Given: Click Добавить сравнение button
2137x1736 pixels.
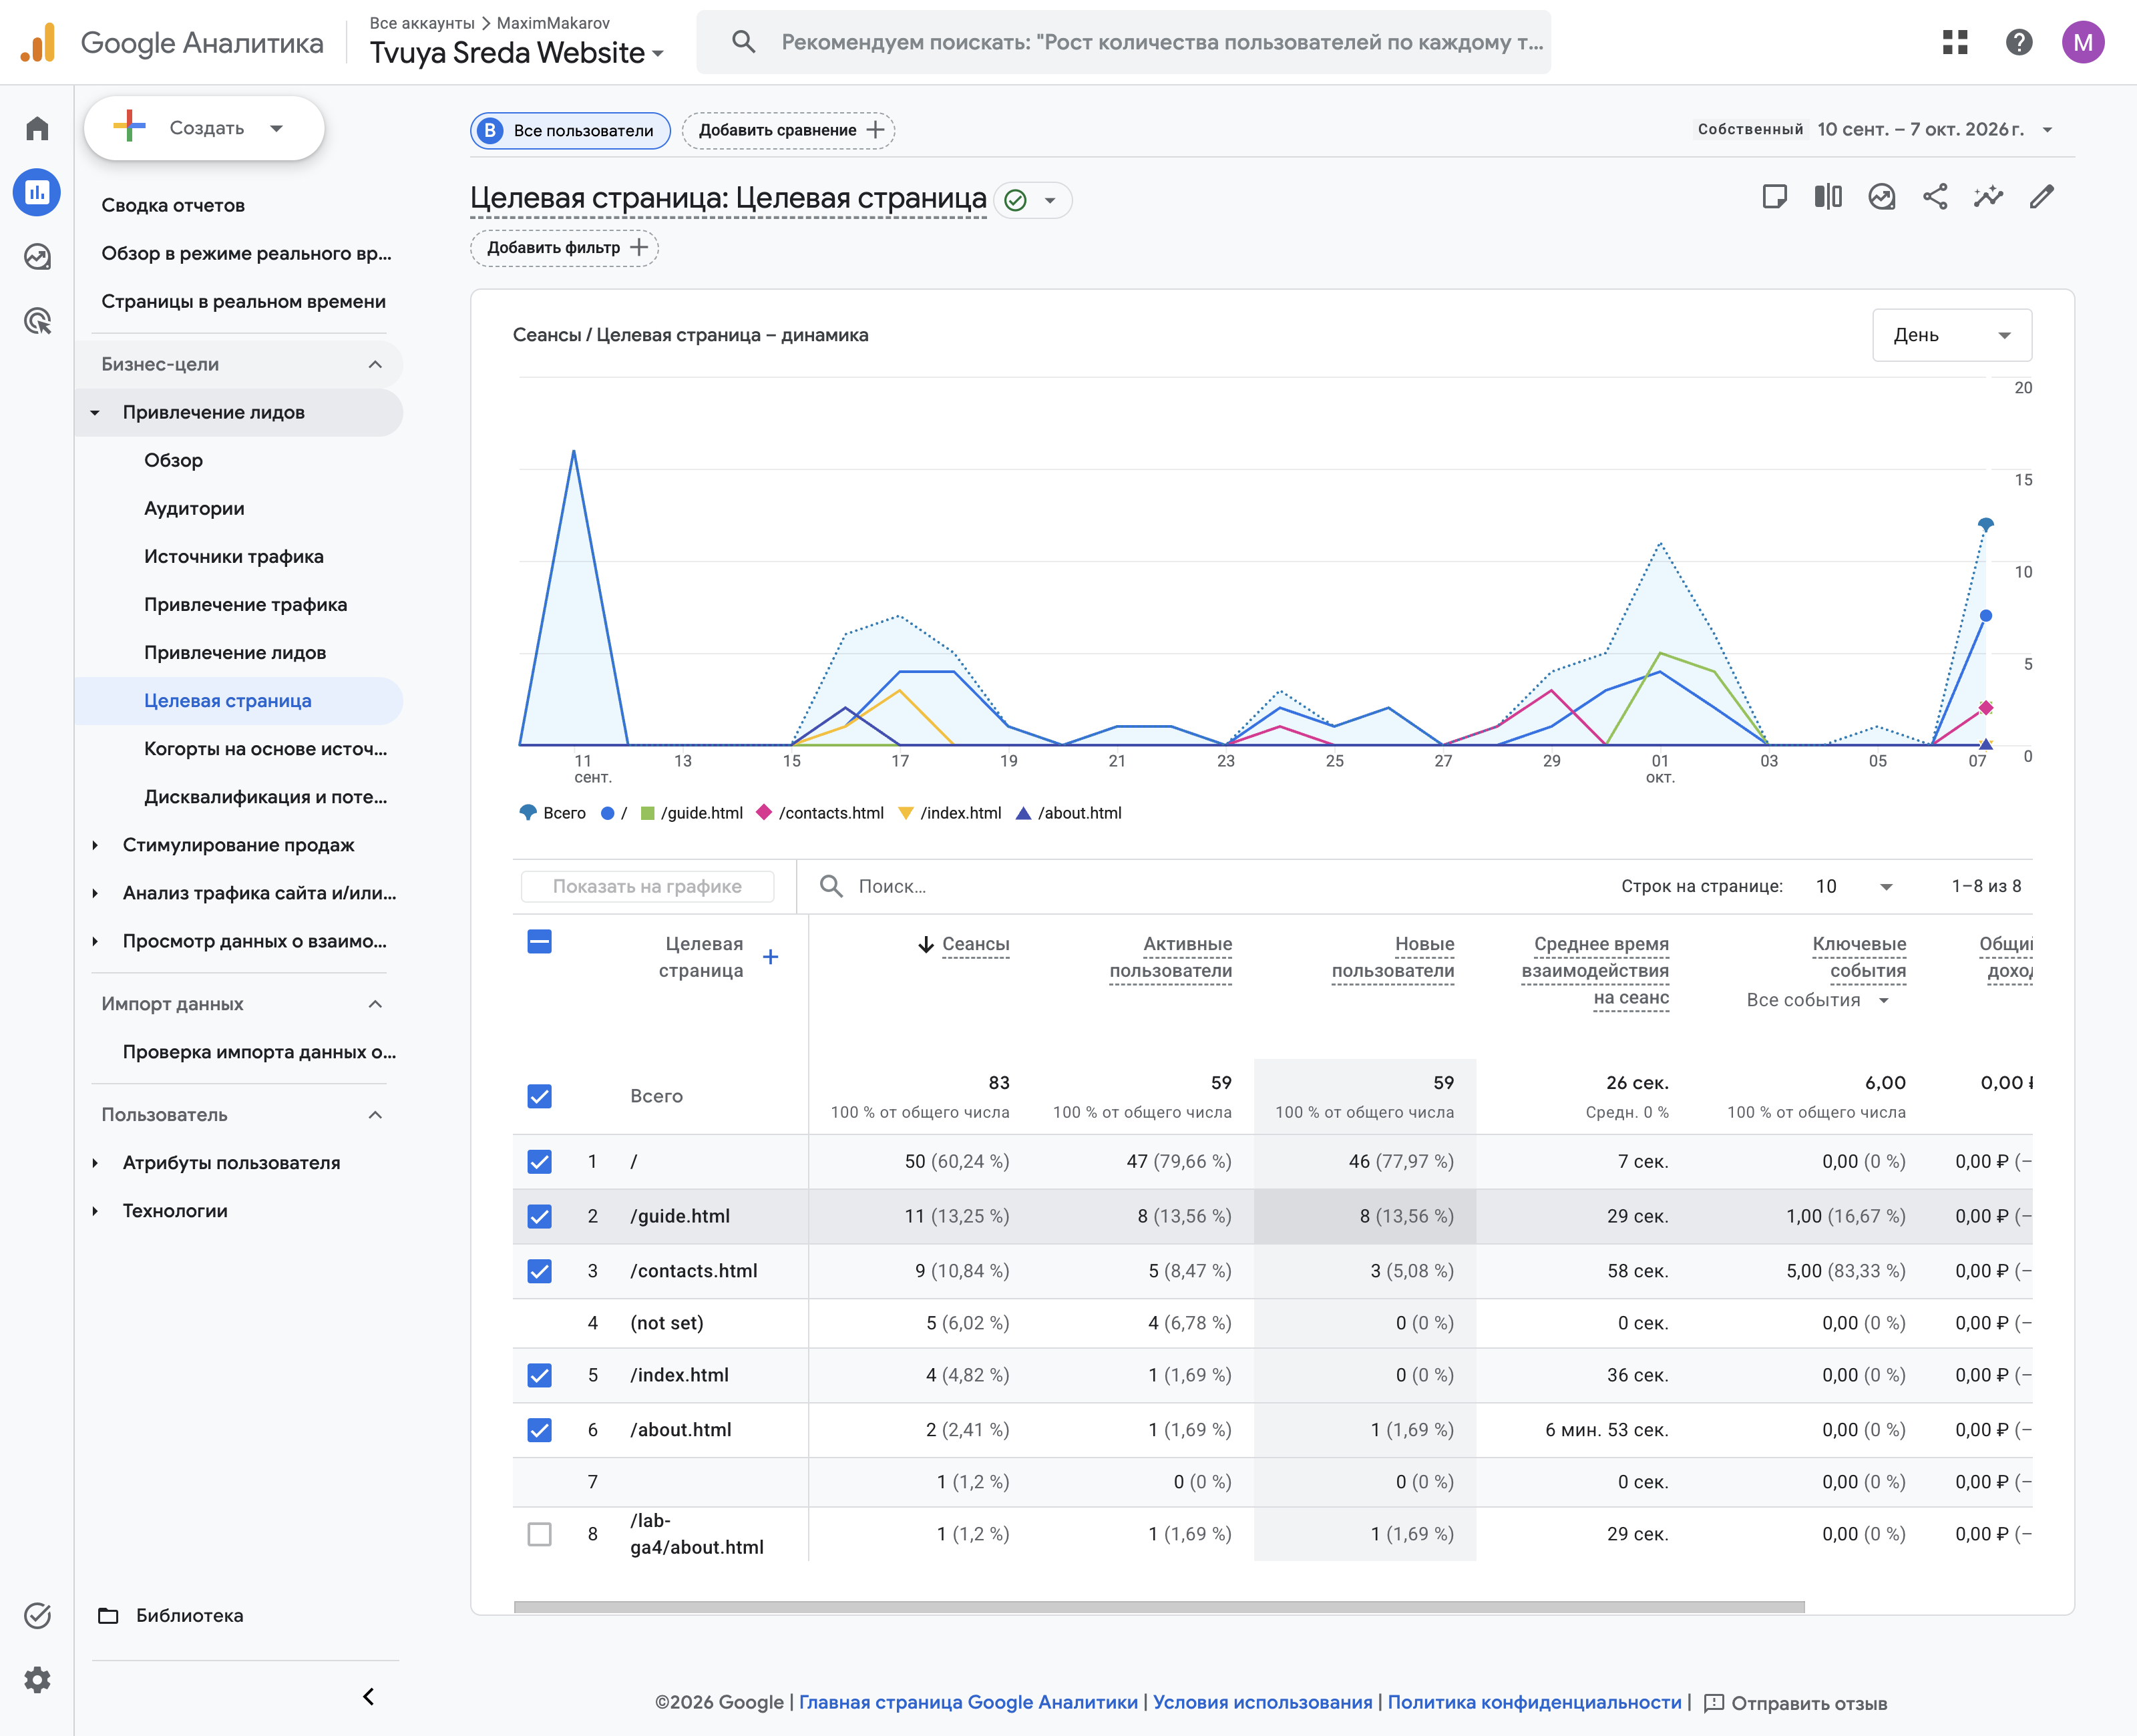Looking at the screenshot, I should coord(788,130).
